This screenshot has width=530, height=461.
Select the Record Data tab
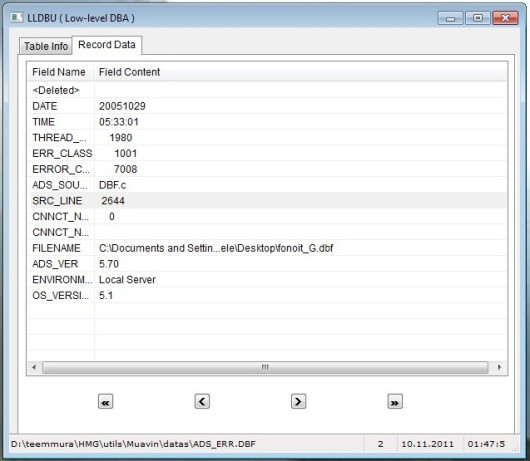(x=107, y=45)
